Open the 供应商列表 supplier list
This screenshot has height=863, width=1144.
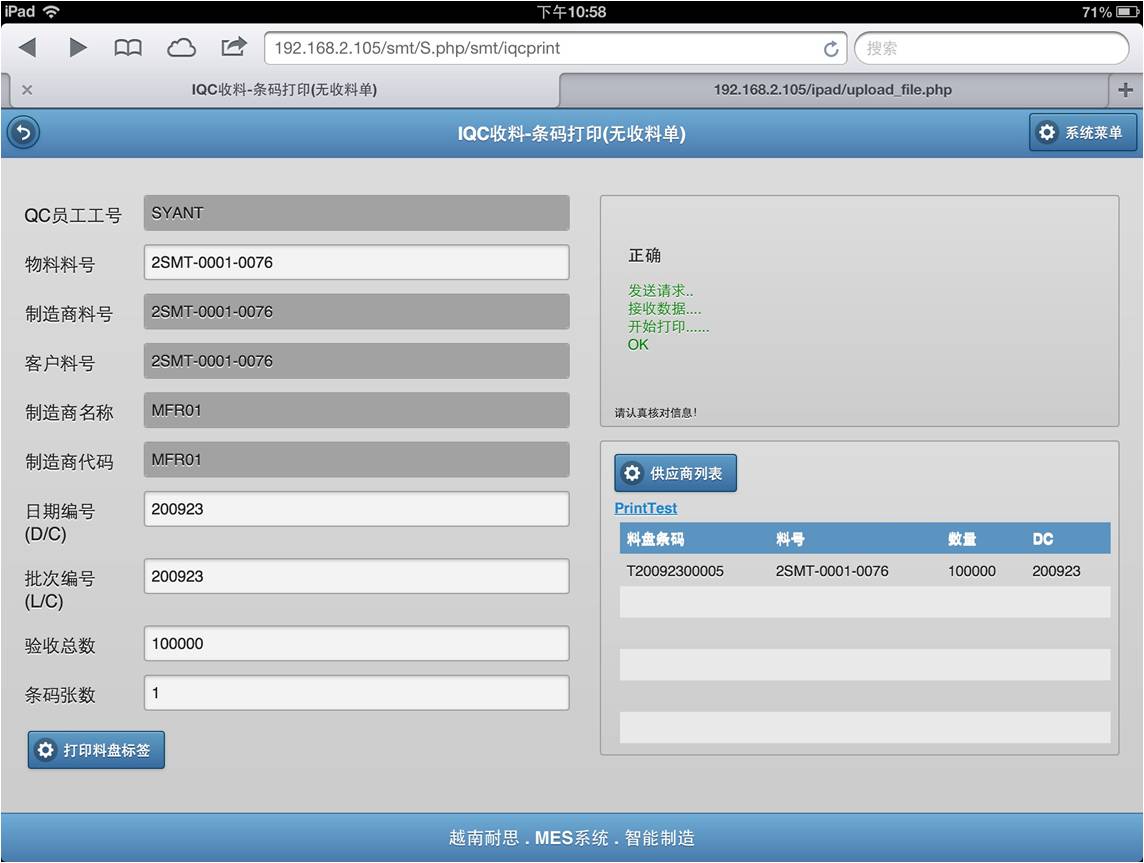tap(675, 473)
